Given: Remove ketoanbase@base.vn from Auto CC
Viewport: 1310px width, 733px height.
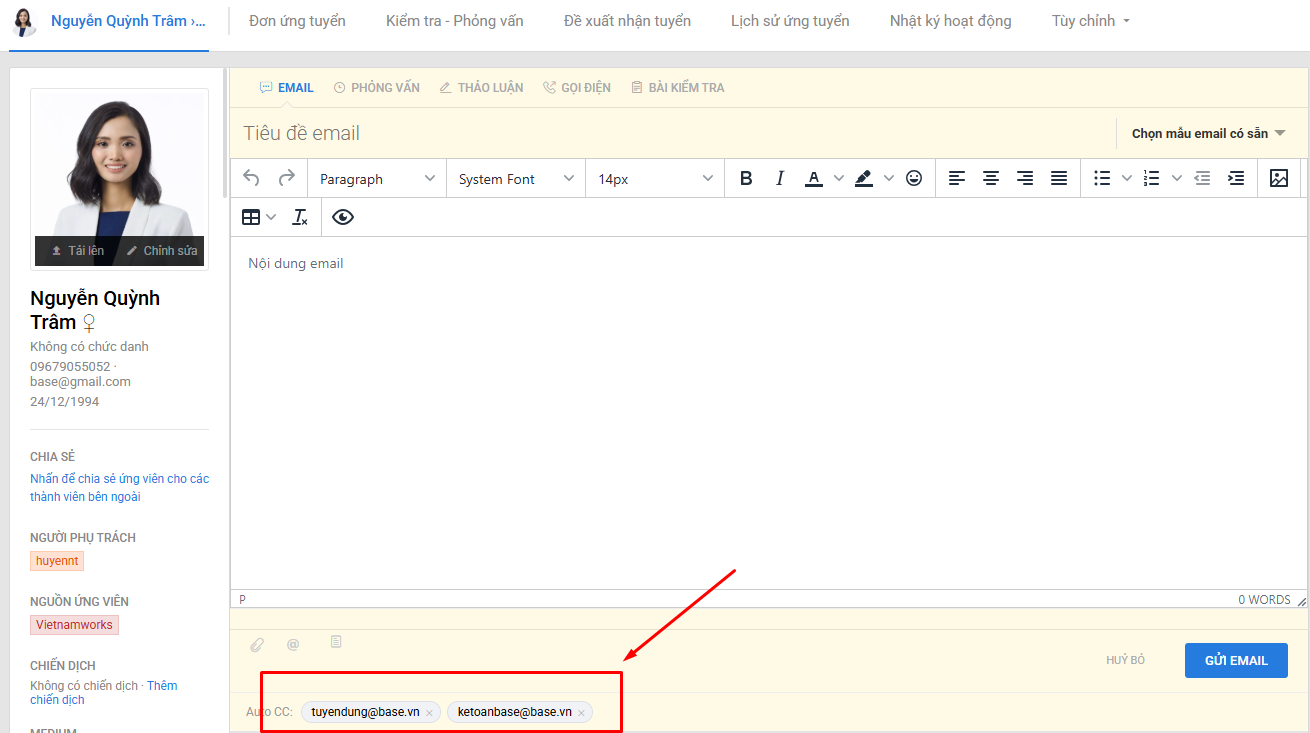Looking at the screenshot, I should click(x=581, y=713).
